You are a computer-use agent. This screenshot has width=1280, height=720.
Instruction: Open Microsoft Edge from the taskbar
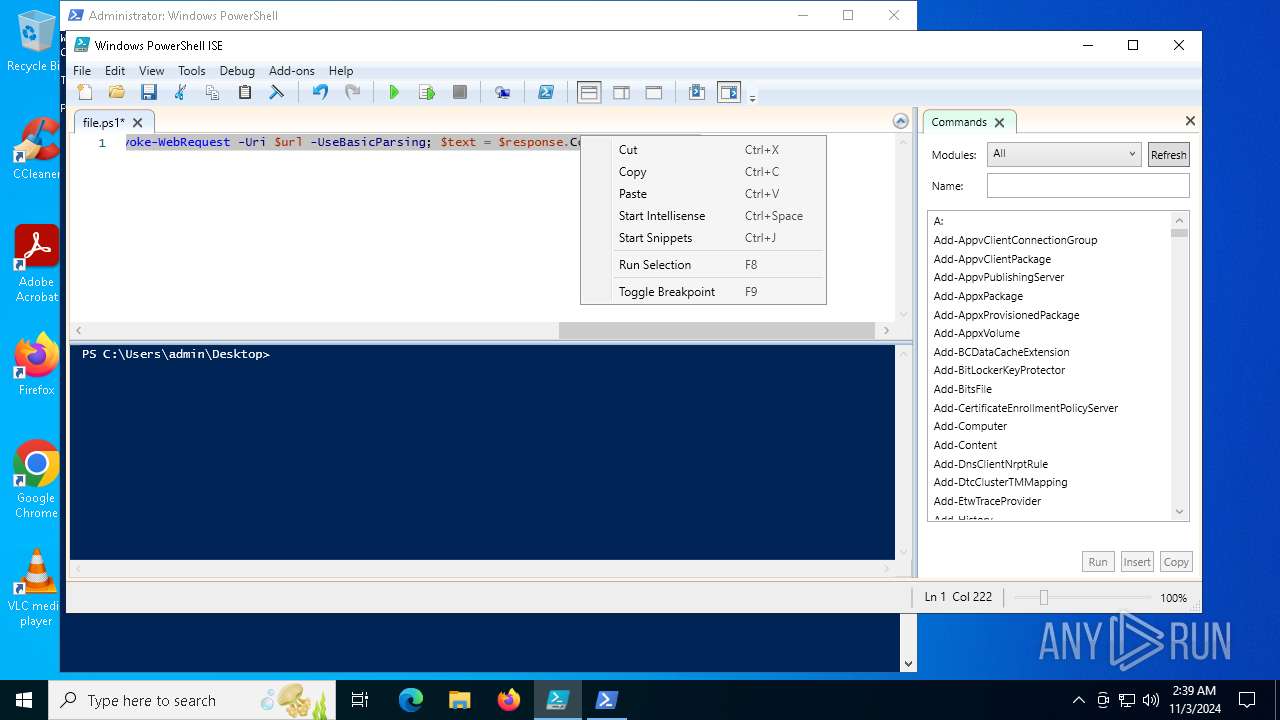[x=411, y=700]
